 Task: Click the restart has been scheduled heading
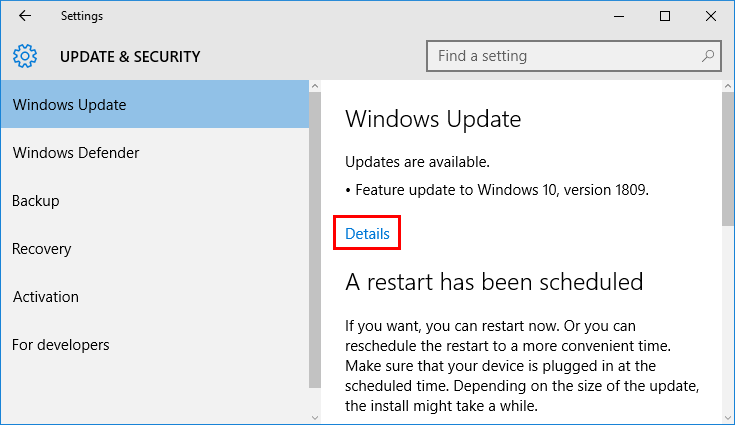coord(494,282)
